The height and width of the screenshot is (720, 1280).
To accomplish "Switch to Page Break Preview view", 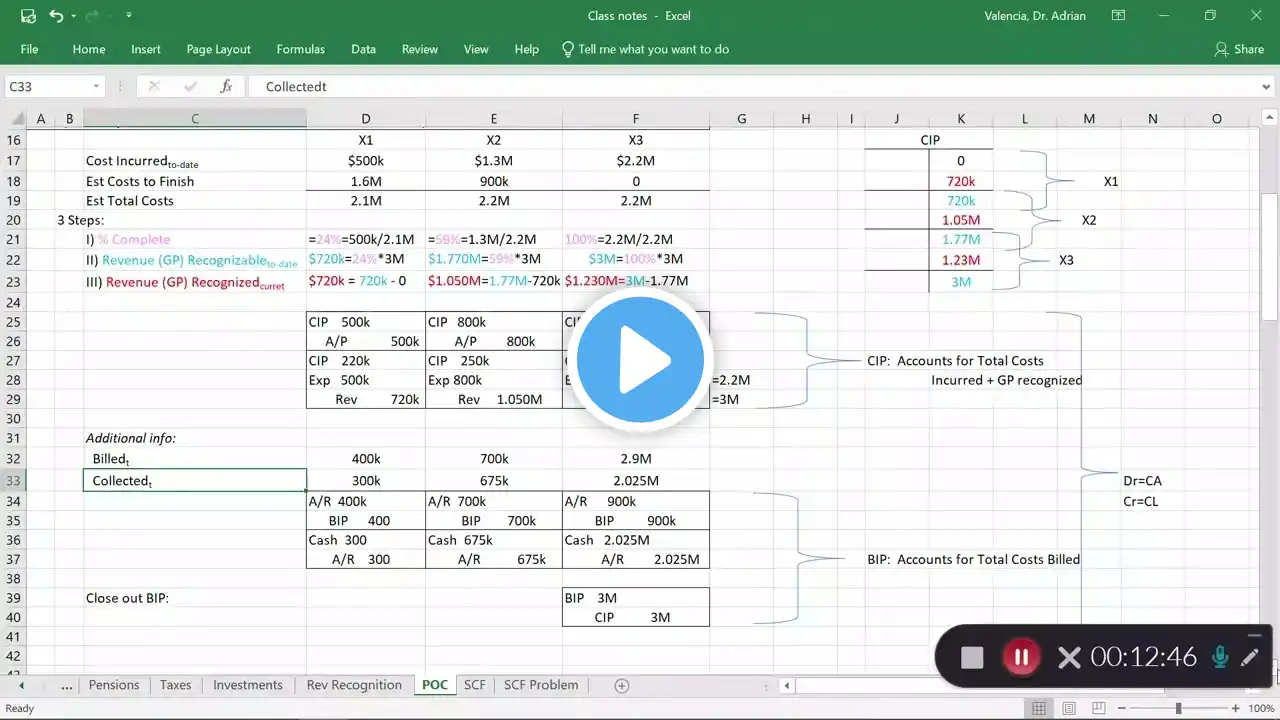I will 1097,708.
